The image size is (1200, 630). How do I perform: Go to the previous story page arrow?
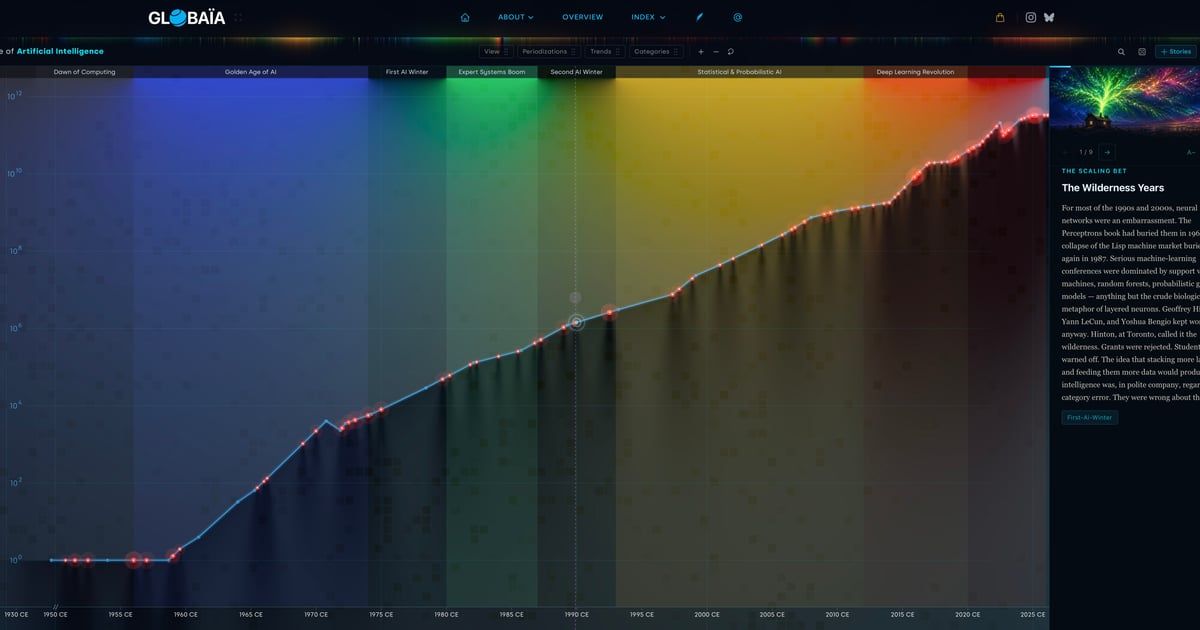1066,152
